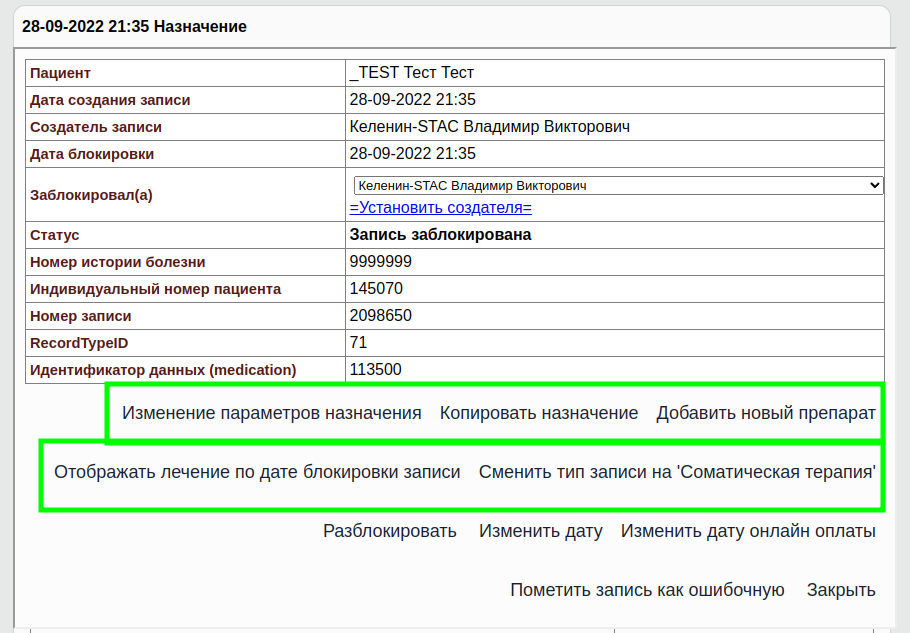Screen dimensions: 910x633
Task: Click the 'Индивидуальный номер пациента' label
Action: point(156,289)
